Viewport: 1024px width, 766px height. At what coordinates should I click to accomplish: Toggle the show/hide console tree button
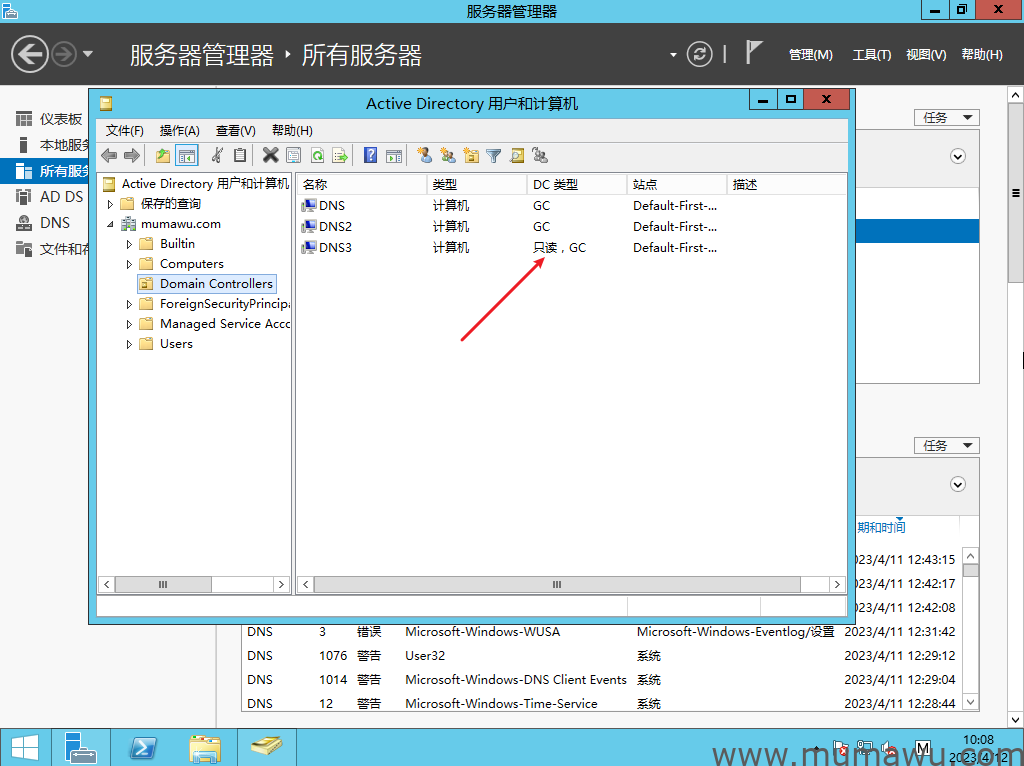pos(186,155)
